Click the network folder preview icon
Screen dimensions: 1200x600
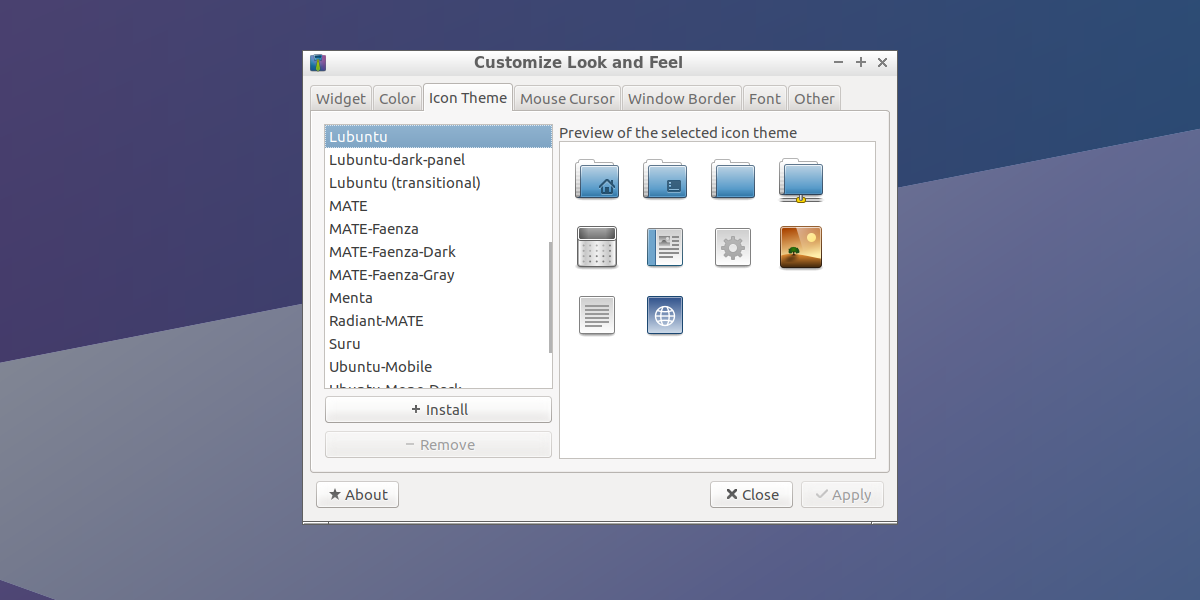click(x=801, y=181)
